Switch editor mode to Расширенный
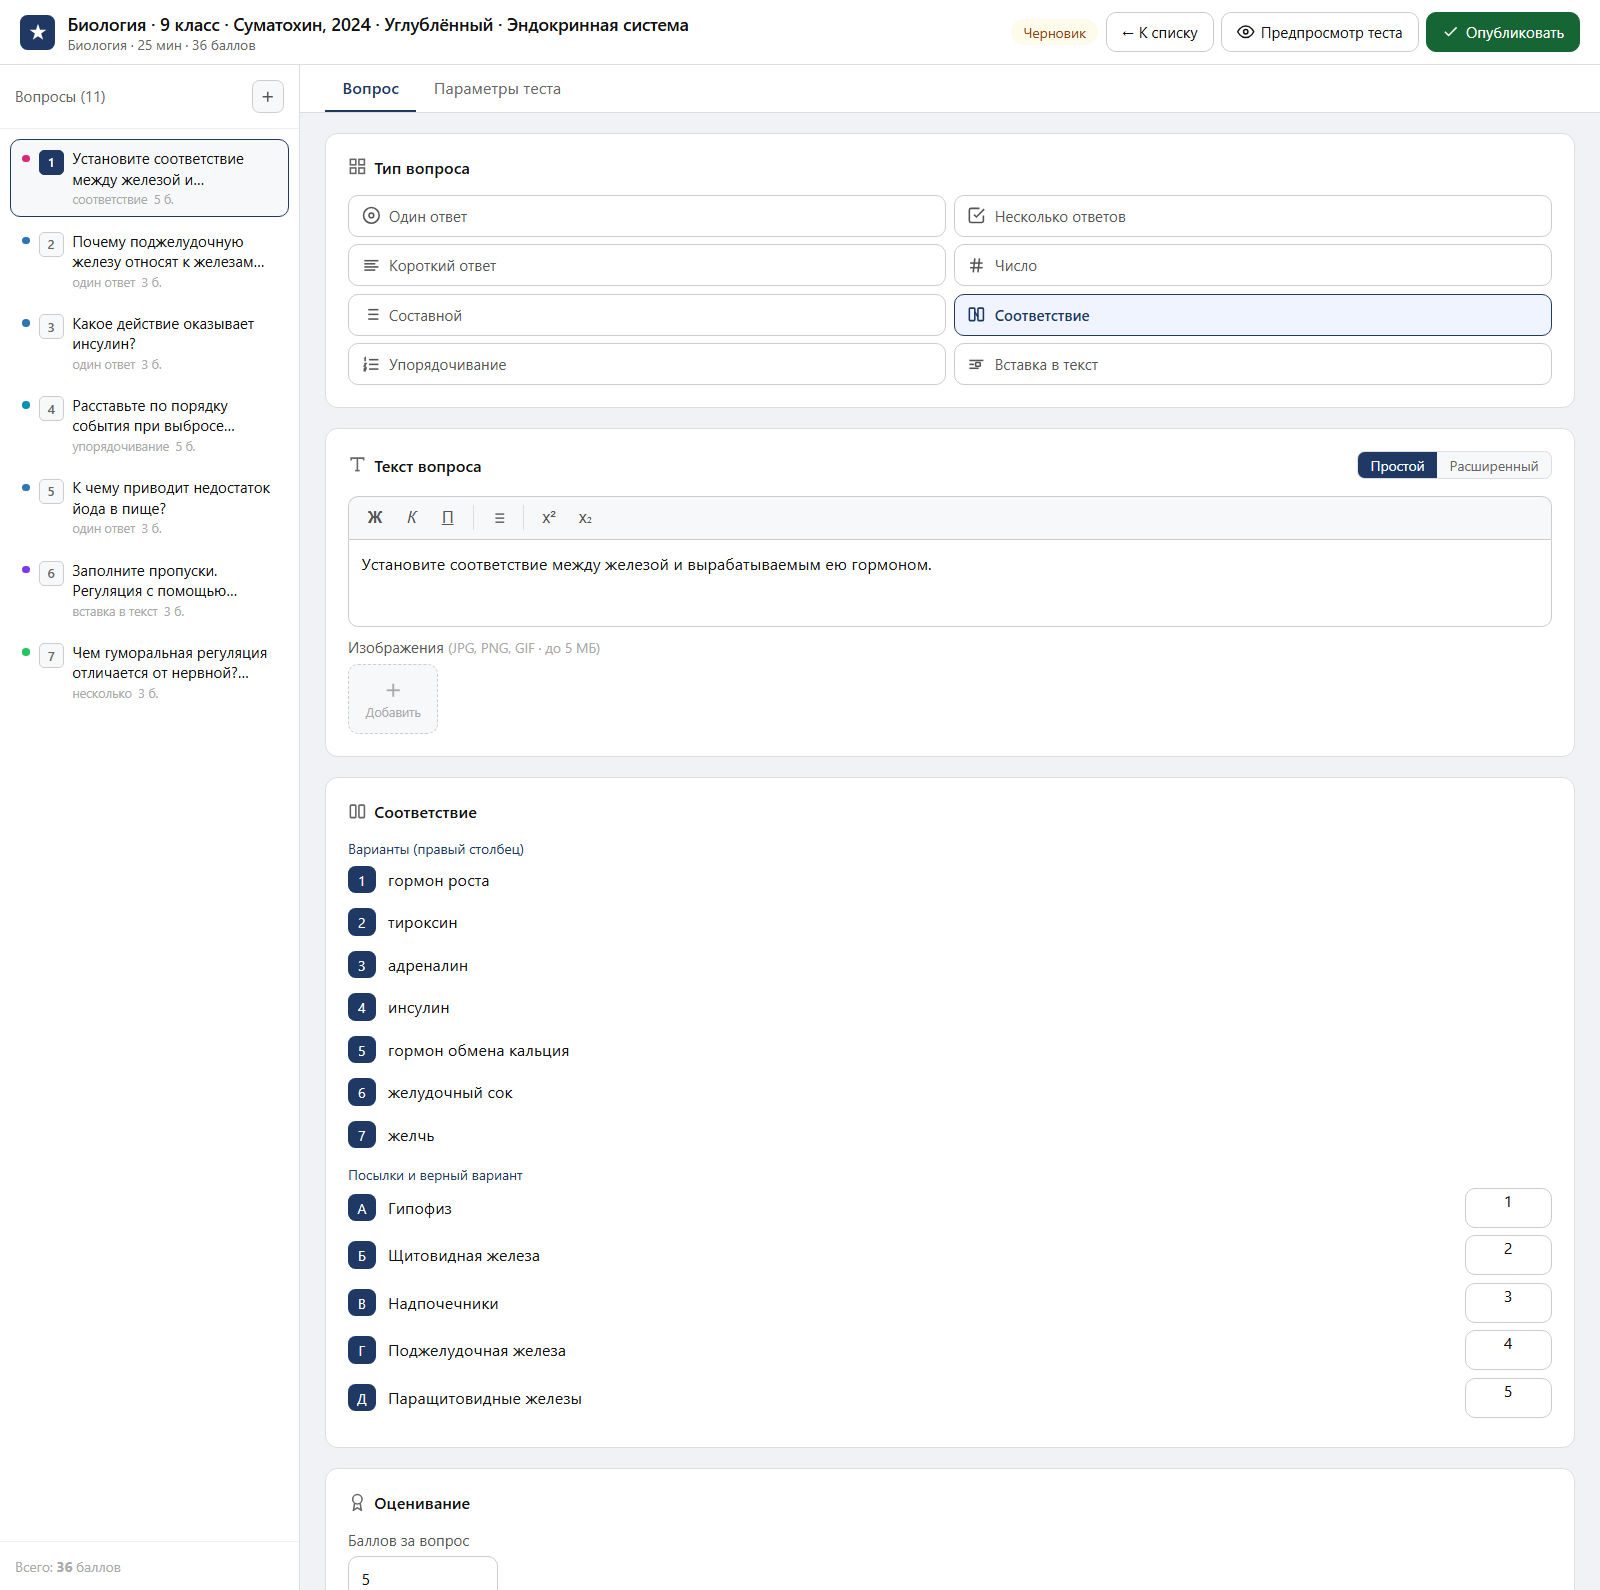The height and width of the screenshot is (1590, 1600). coord(1493,466)
